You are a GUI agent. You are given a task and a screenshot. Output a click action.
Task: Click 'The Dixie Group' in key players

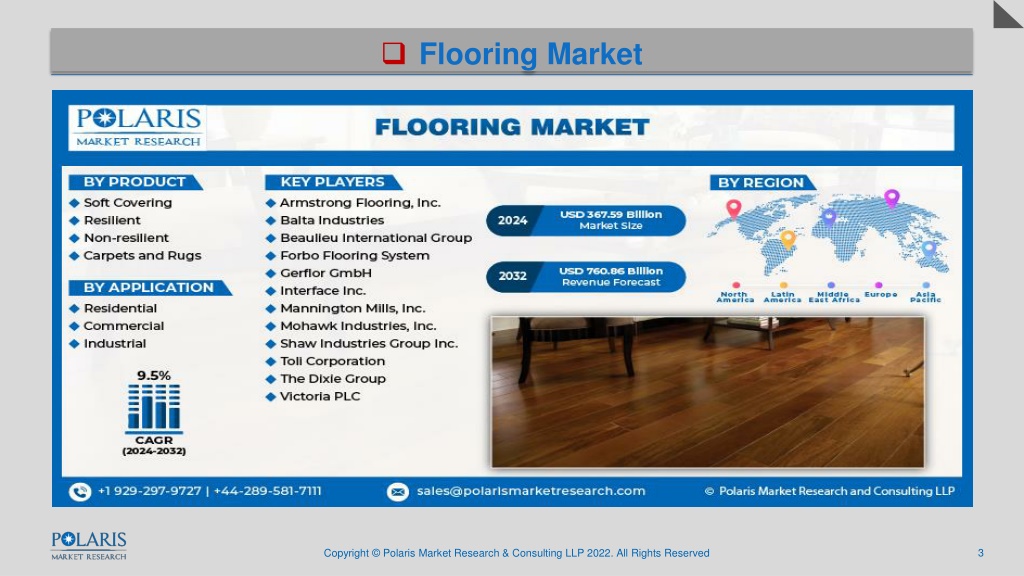(333, 379)
